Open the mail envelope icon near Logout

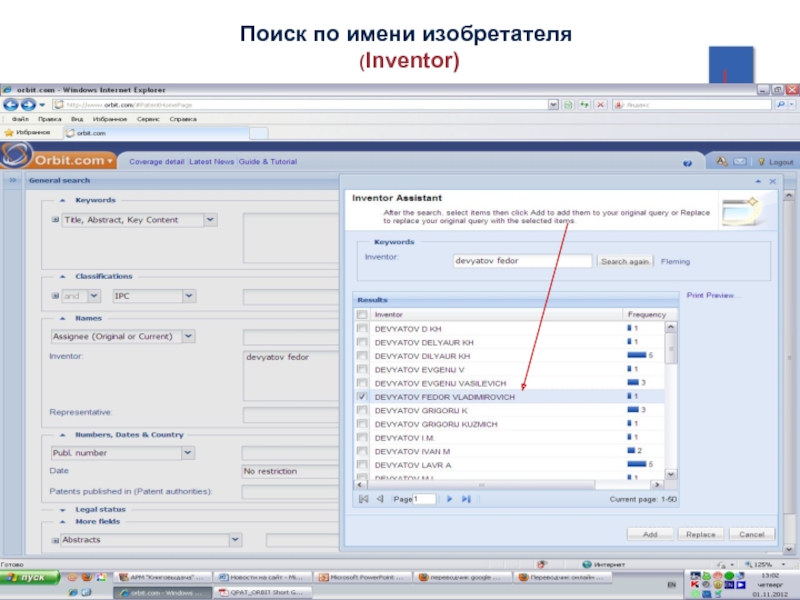click(740, 162)
